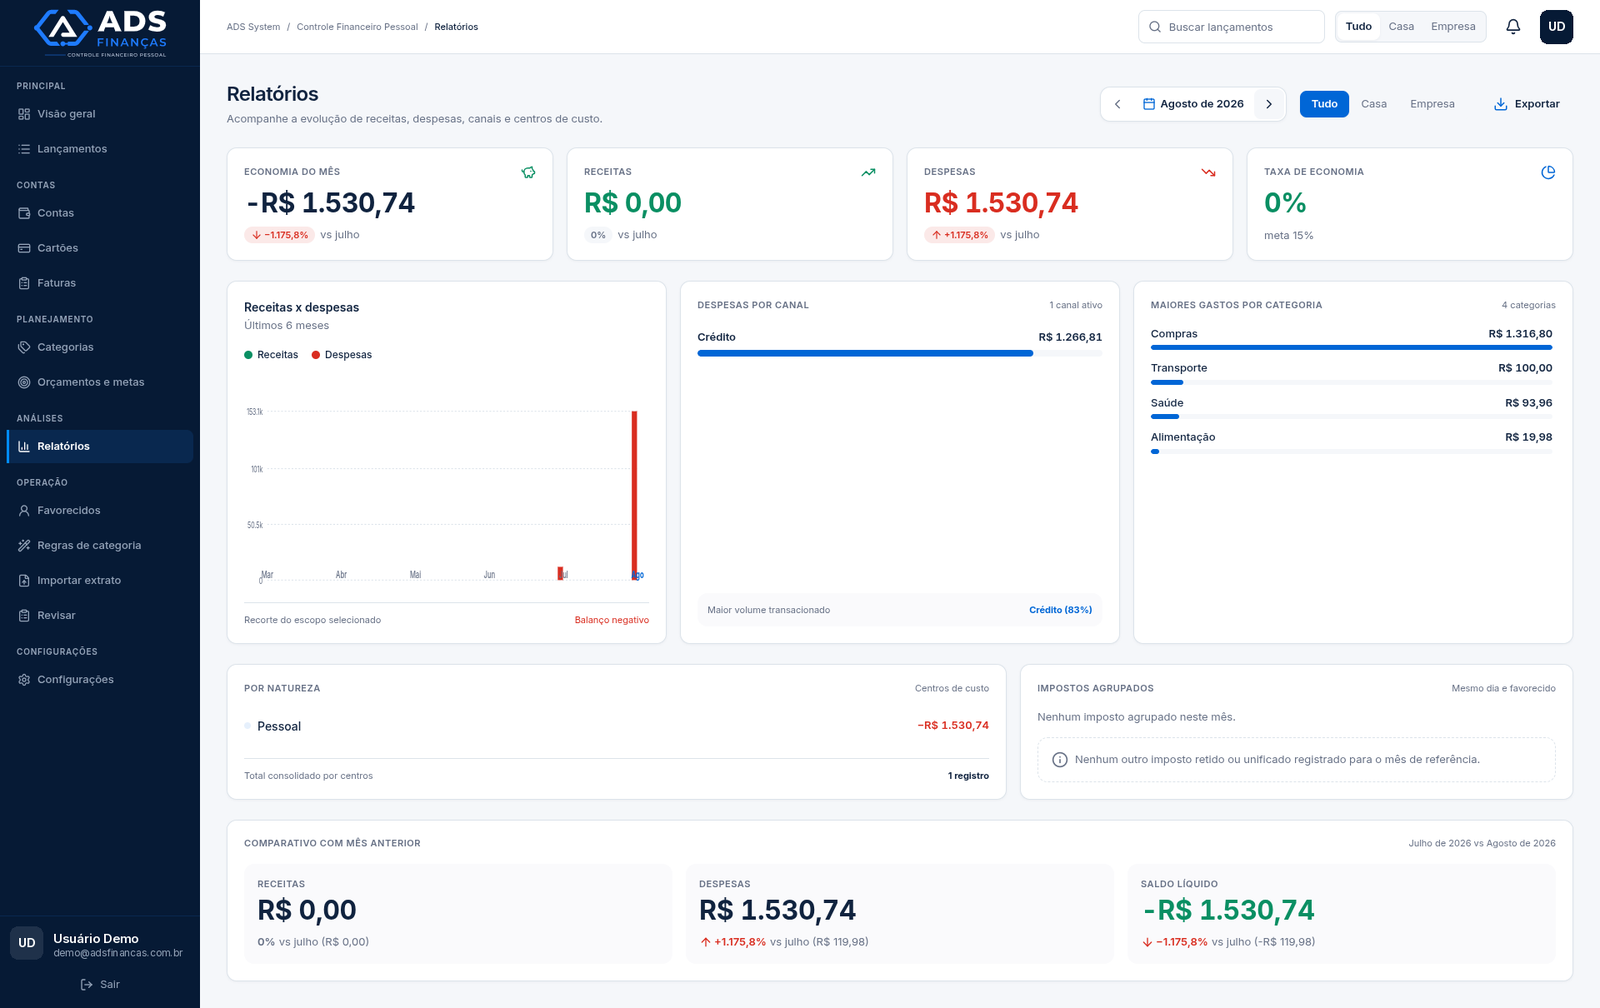Click search magnifier icon in header
The height and width of the screenshot is (1008, 1600).
coord(1155,27)
